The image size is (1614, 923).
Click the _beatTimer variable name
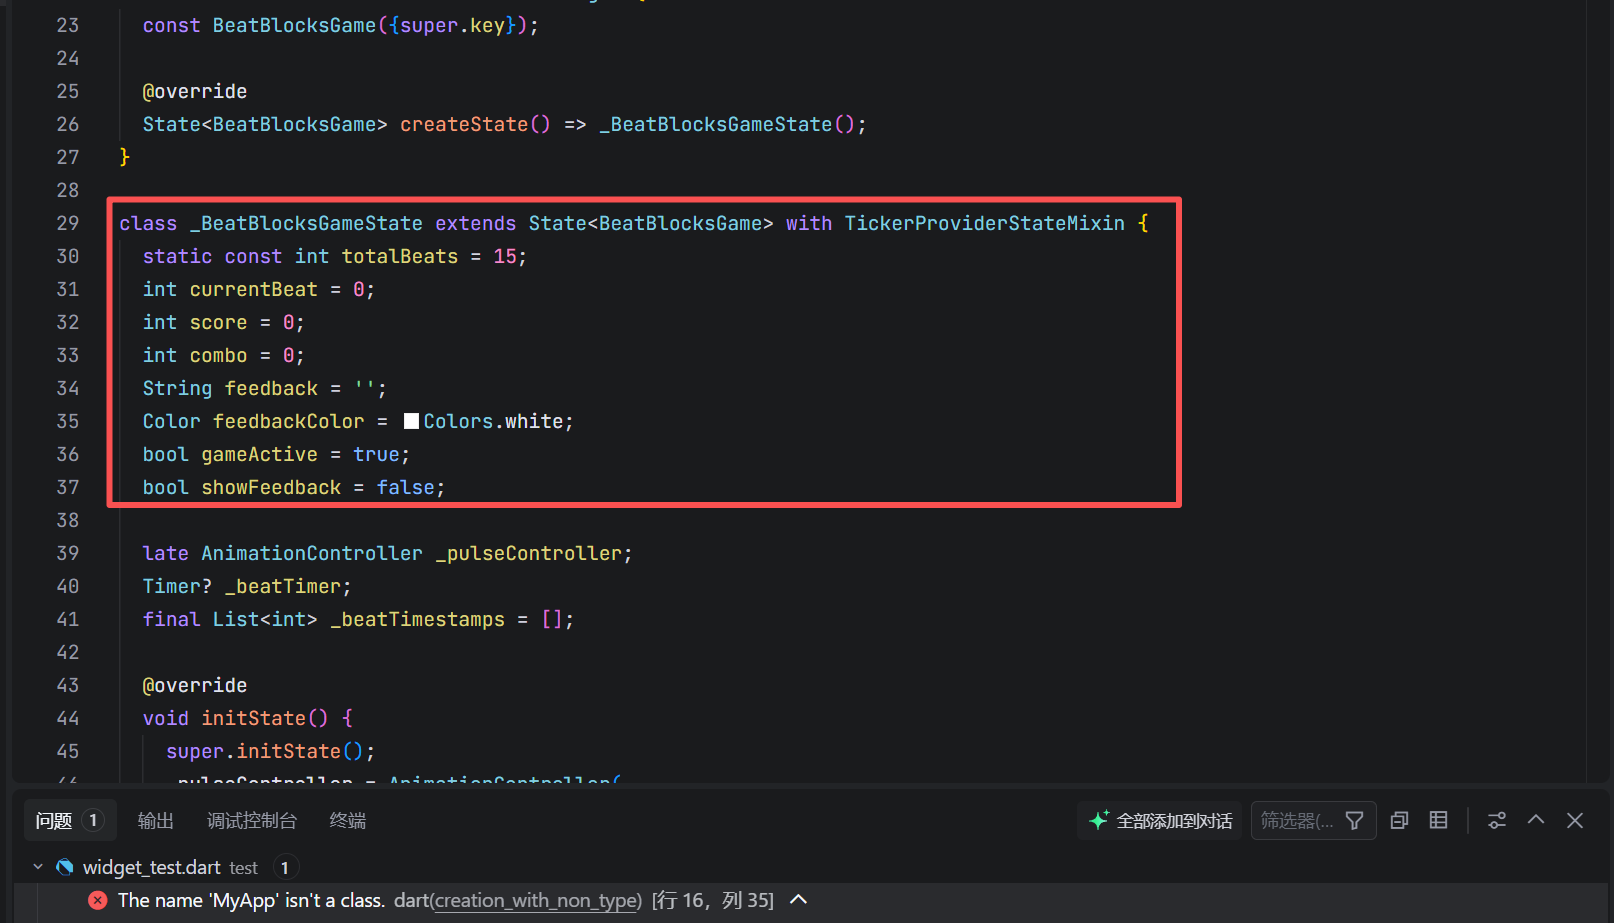(x=283, y=586)
